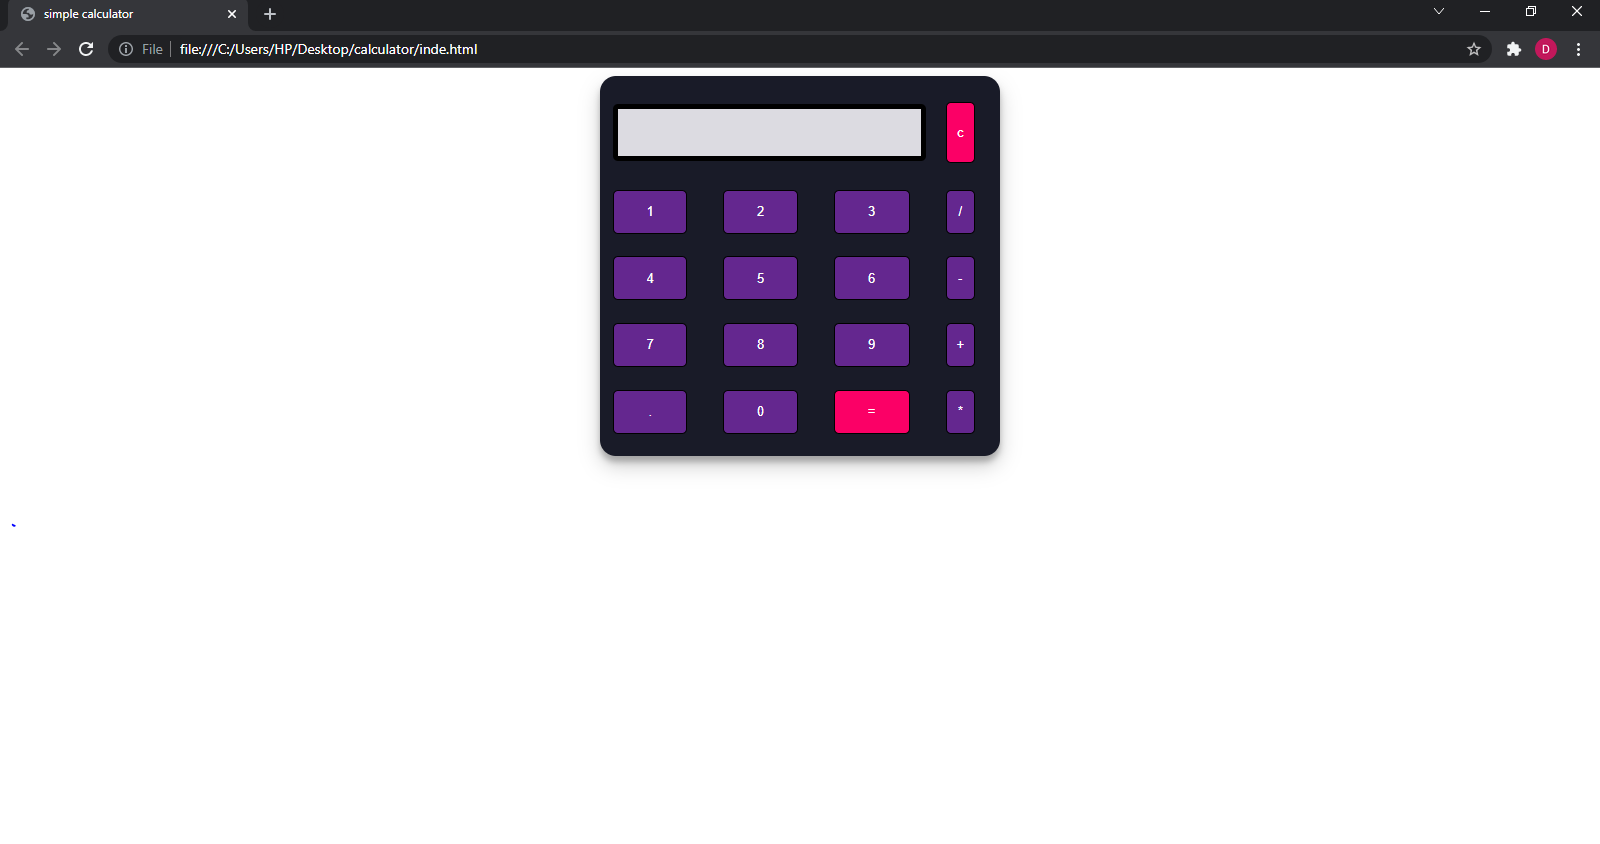Minimize the browser window
Screen dimensions: 1600x844
tap(1485, 12)
